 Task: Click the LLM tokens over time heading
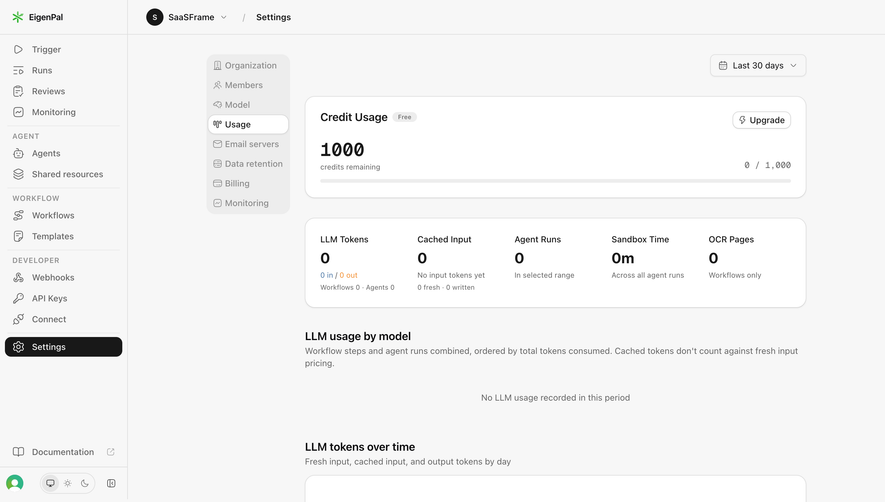click(x=360, y=447)
